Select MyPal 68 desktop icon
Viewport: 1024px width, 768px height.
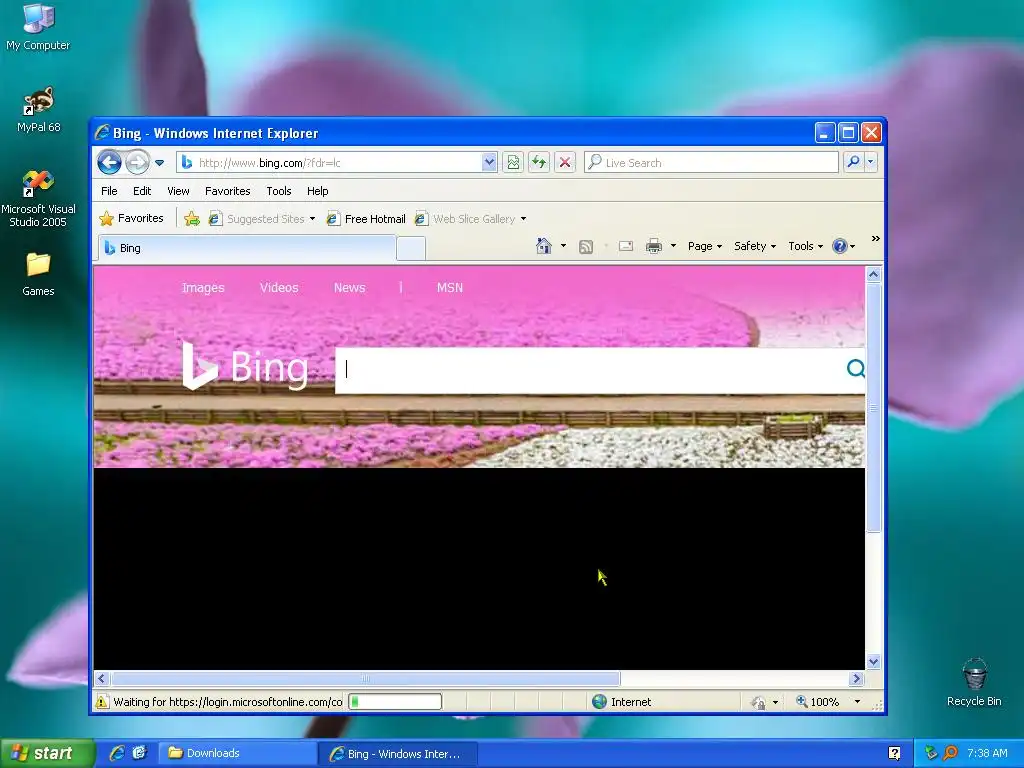pos(39,110)
